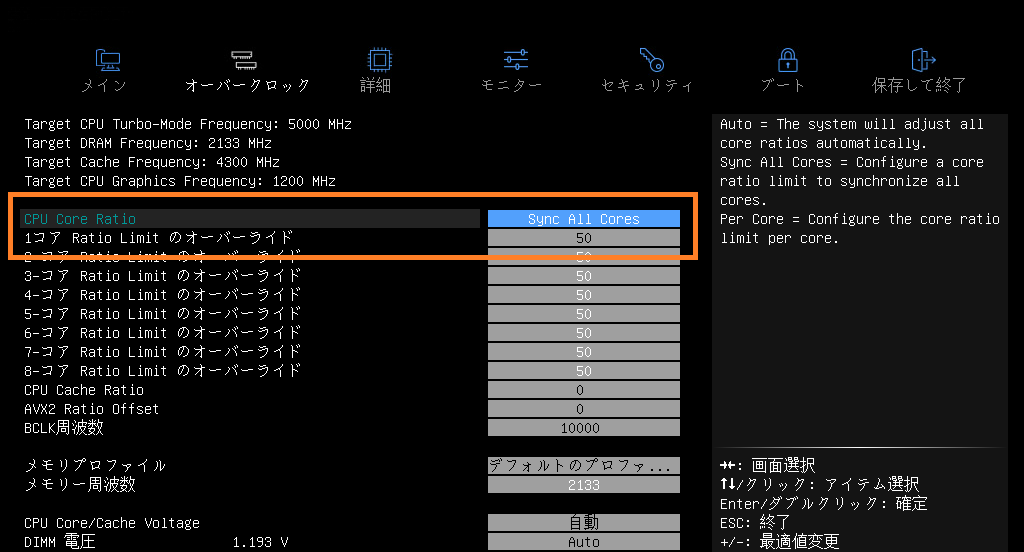Select the AVX2 Ratio Offset value field
This screenshot has height=552, width=1024.
pos(584,409)
